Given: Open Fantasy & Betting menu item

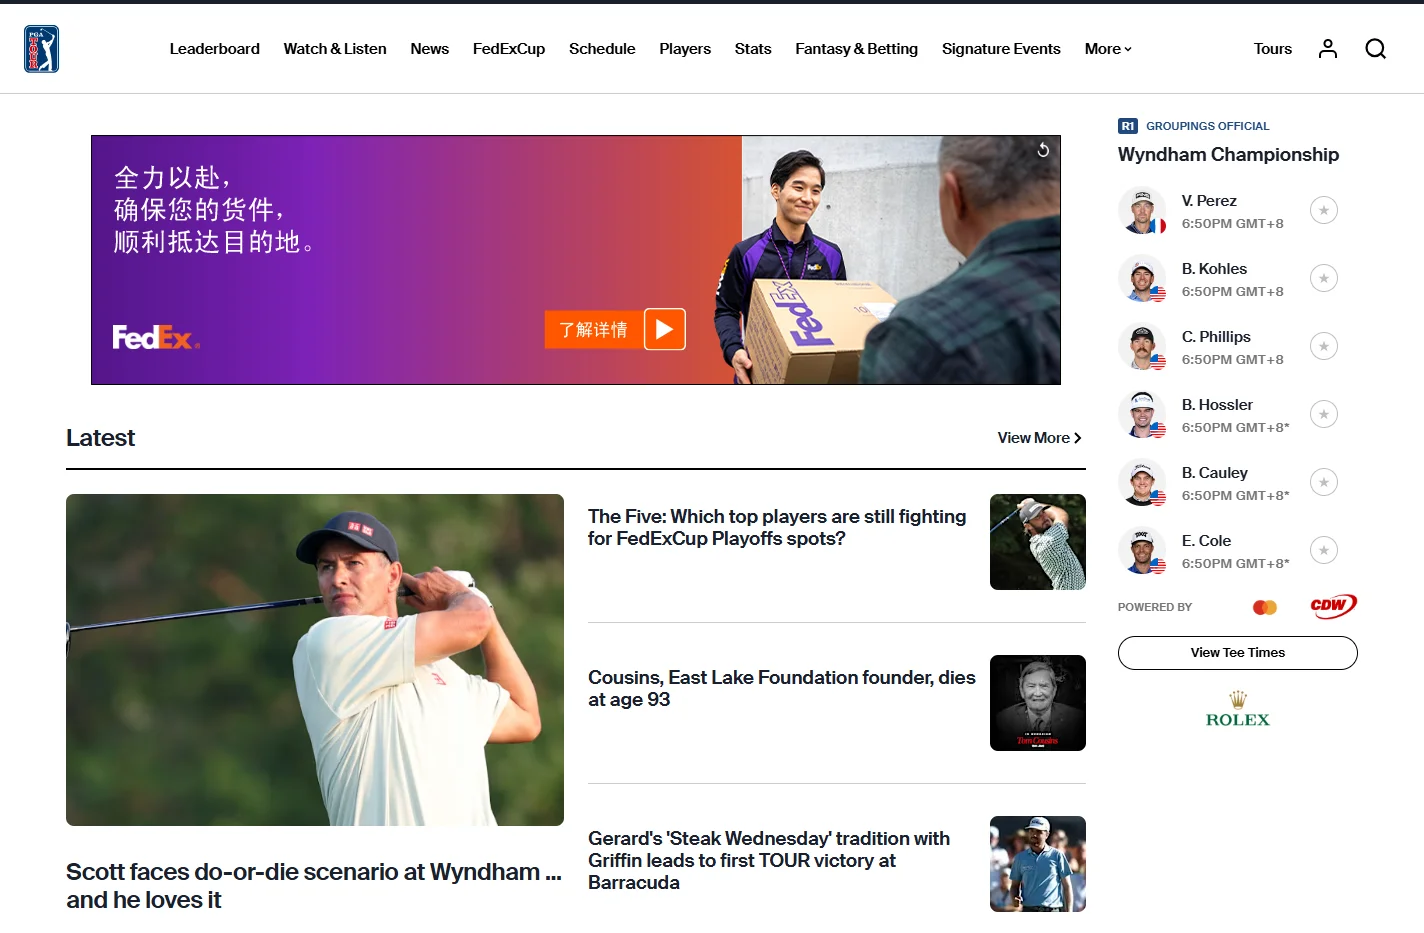Looking at the screenshot, I should point(857,48).
